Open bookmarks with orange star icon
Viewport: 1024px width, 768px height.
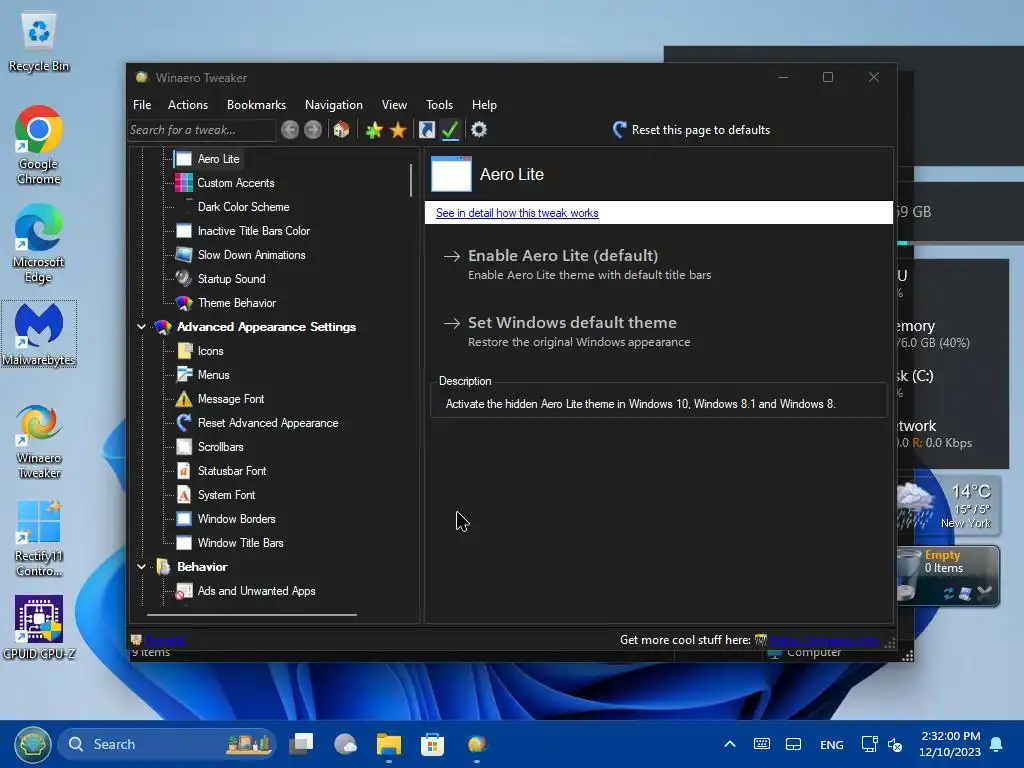pyautogui.click(x=398, y=130)
